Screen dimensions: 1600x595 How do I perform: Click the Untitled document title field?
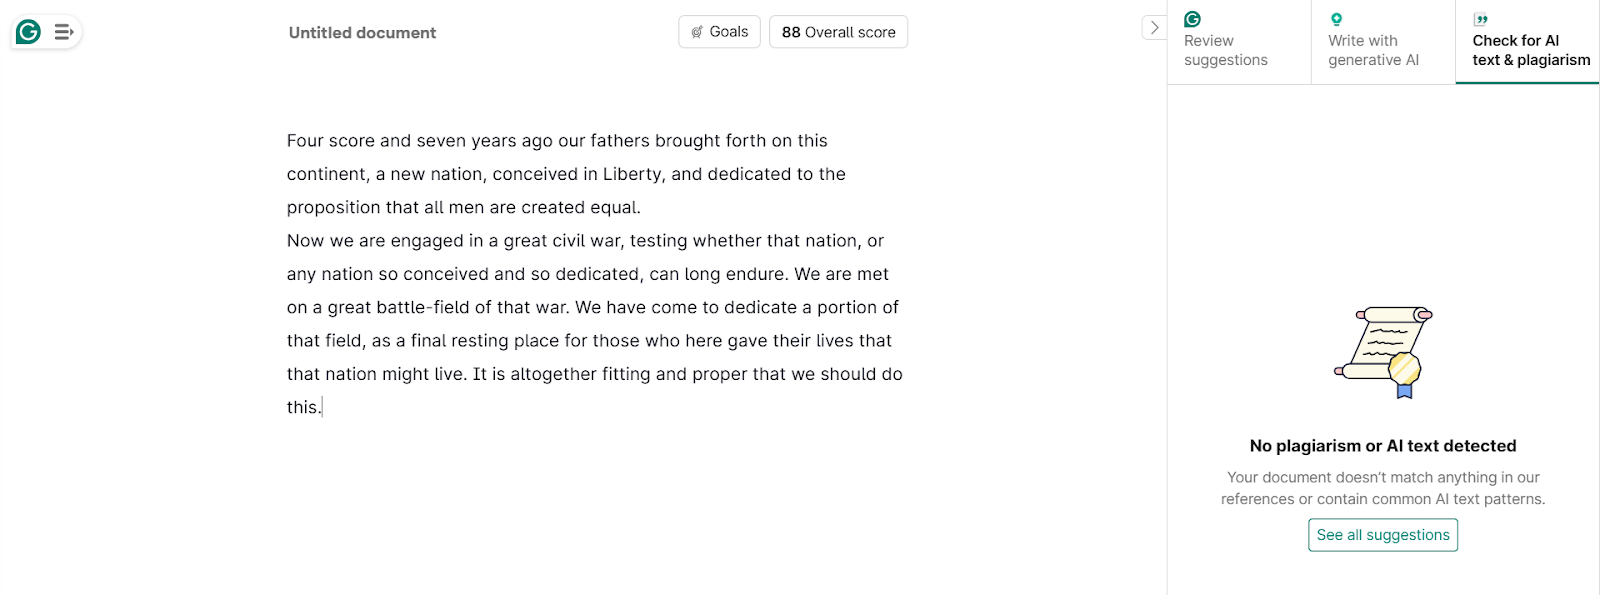tap(362, 33)
